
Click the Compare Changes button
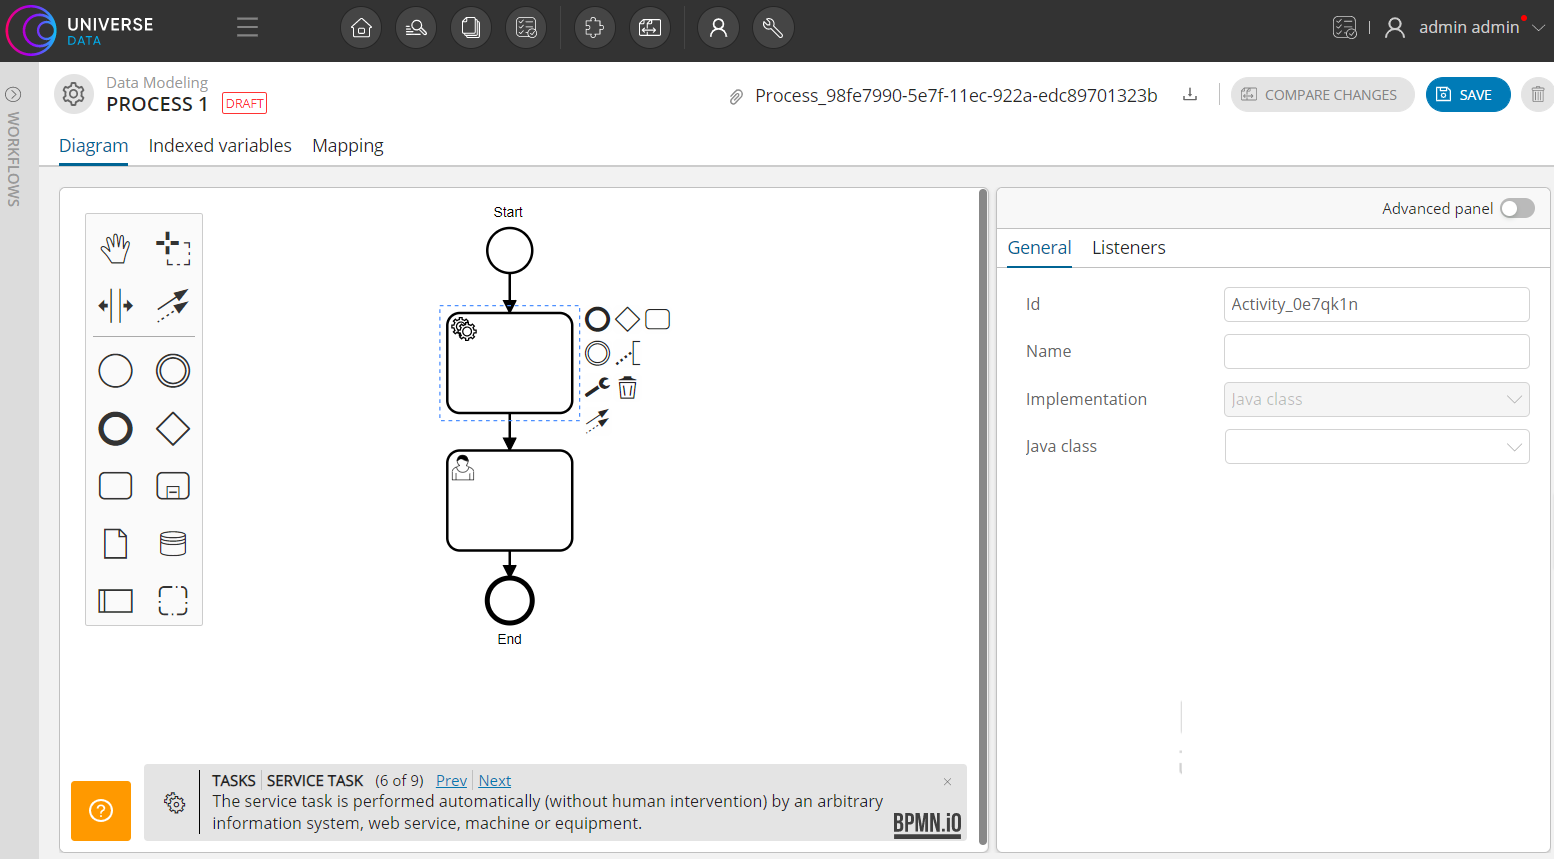click(1322, 95)
